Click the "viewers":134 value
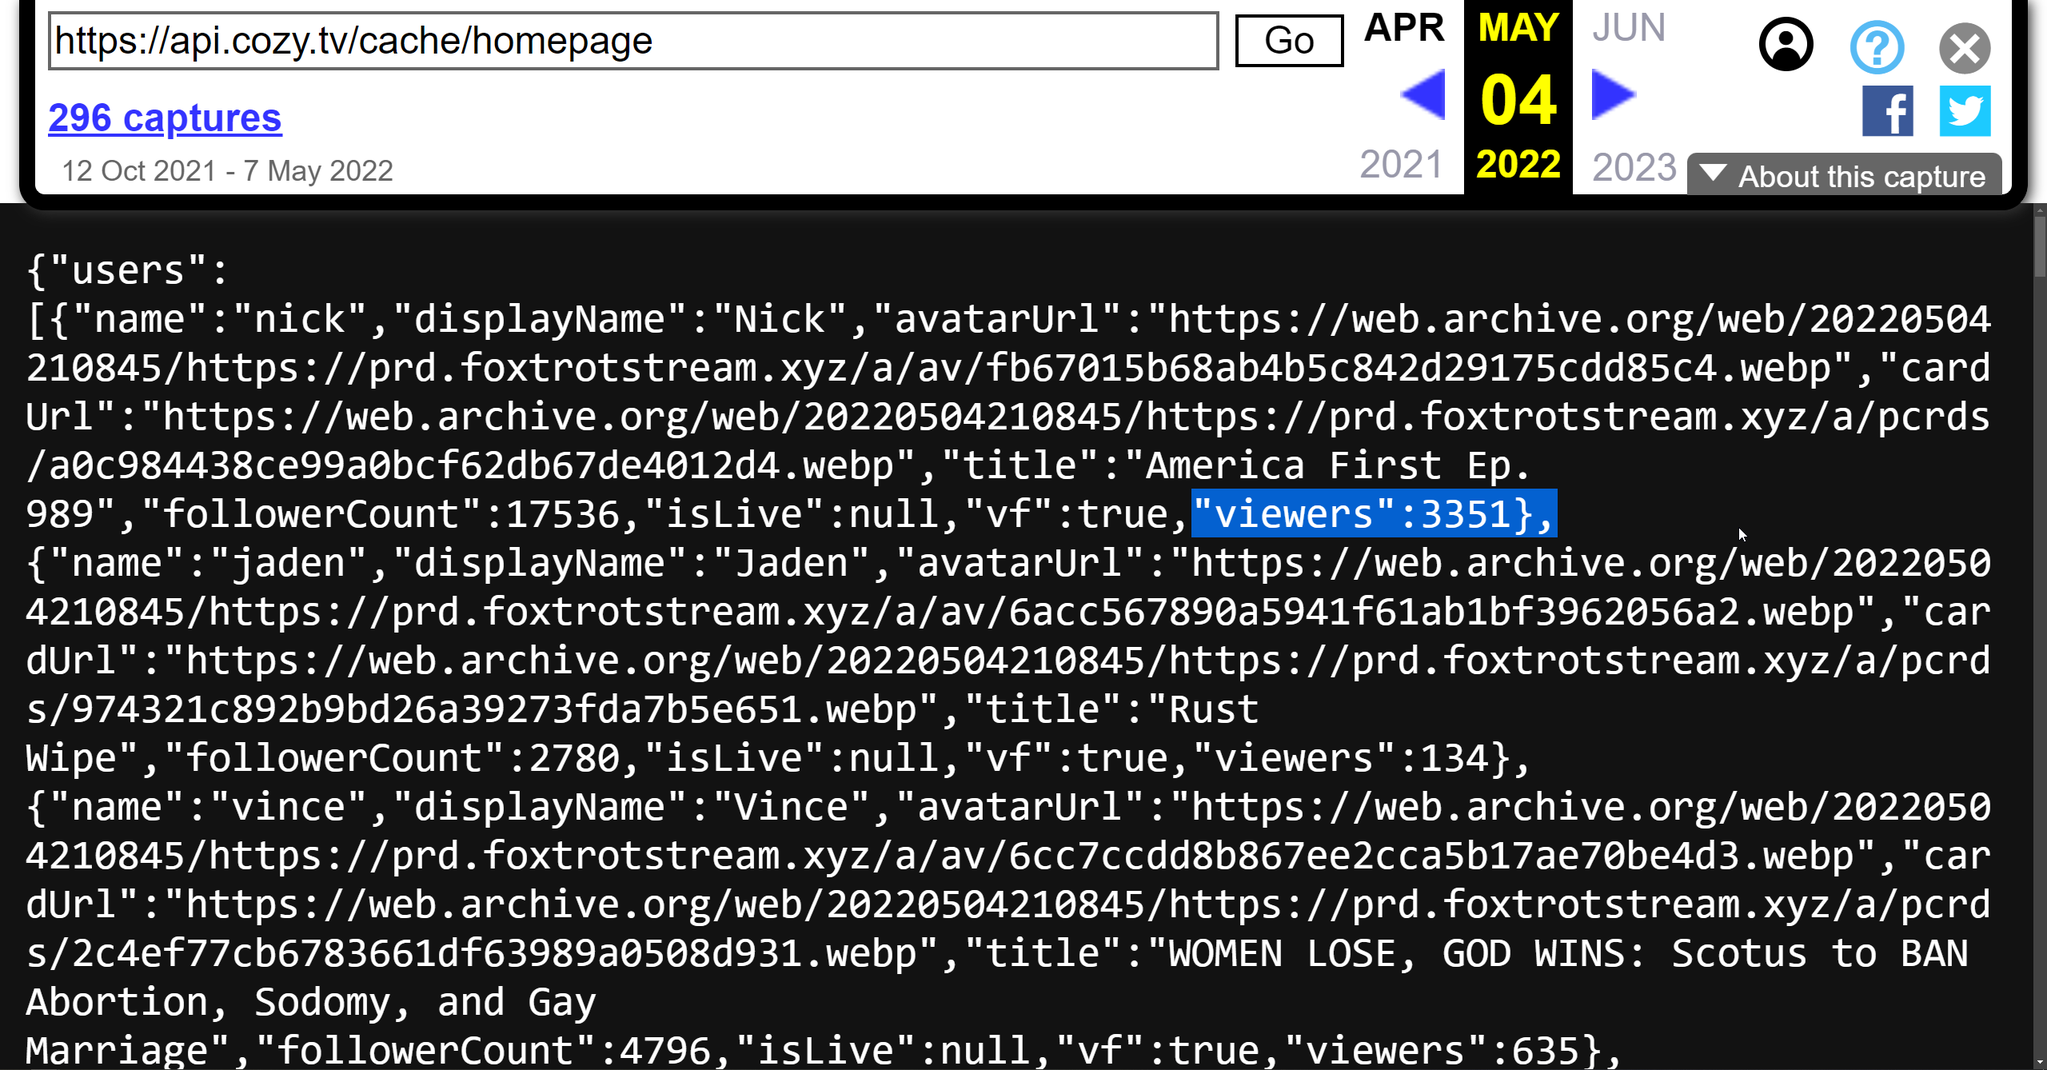The image size is (2047, 1070). pos(1340,758)
